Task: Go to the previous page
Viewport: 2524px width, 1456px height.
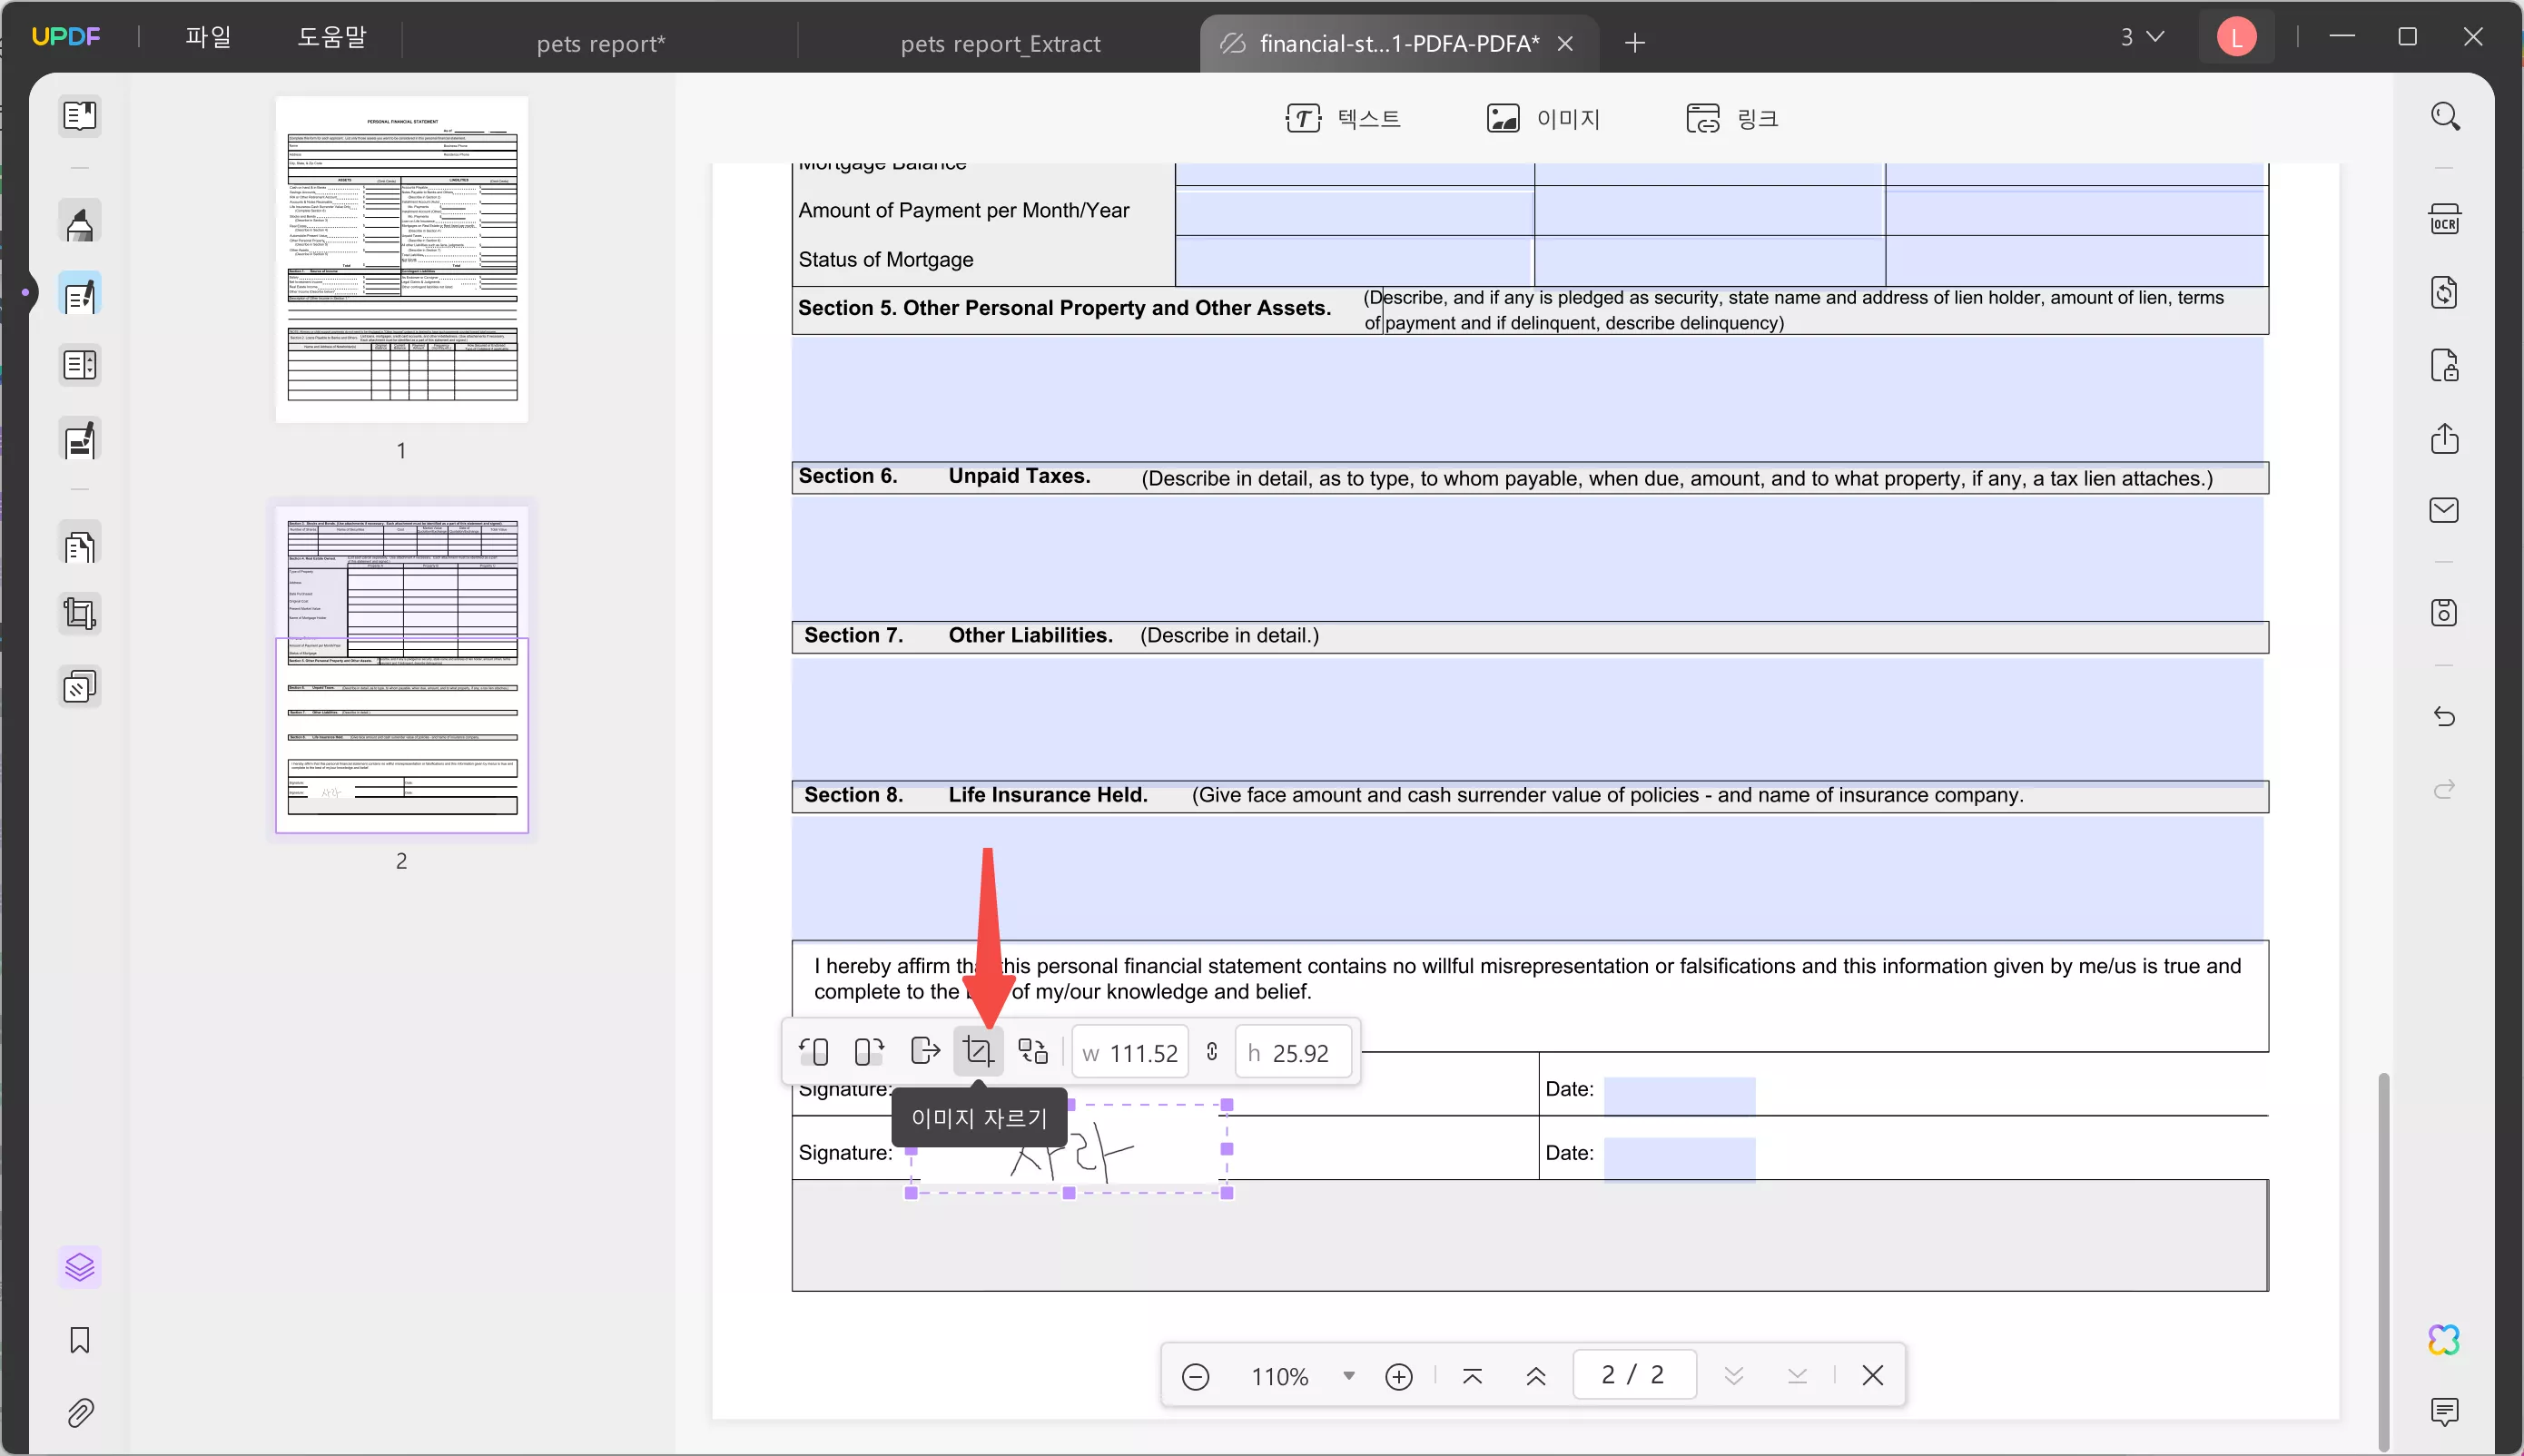Action: point(1536,1376)
